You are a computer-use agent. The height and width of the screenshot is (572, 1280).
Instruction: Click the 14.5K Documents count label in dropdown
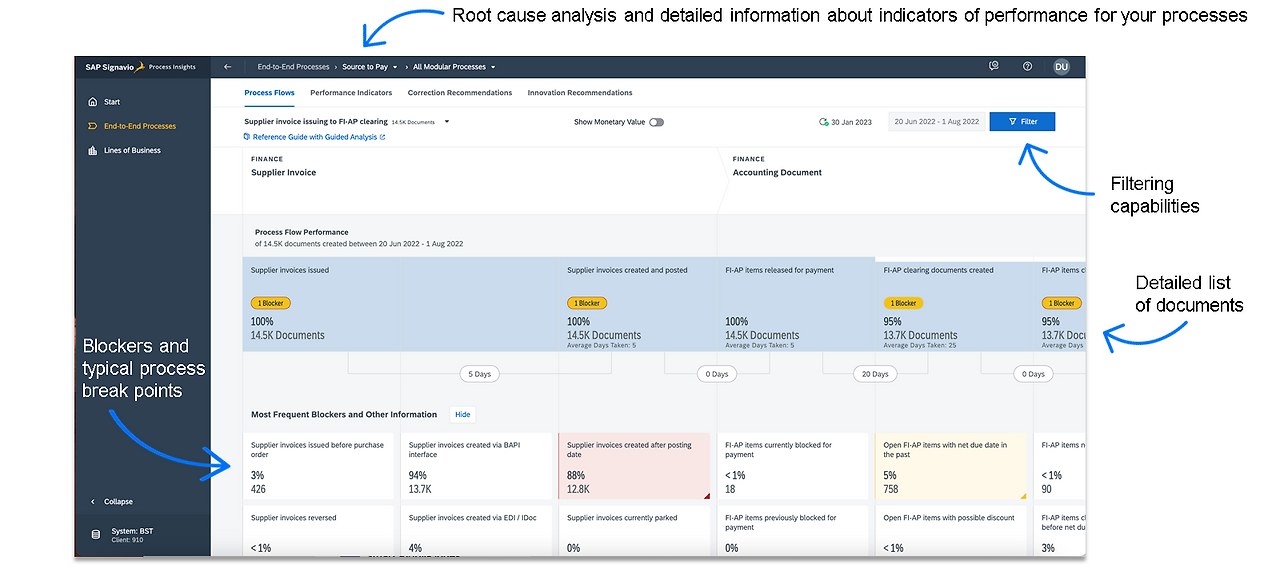[413, 122]
